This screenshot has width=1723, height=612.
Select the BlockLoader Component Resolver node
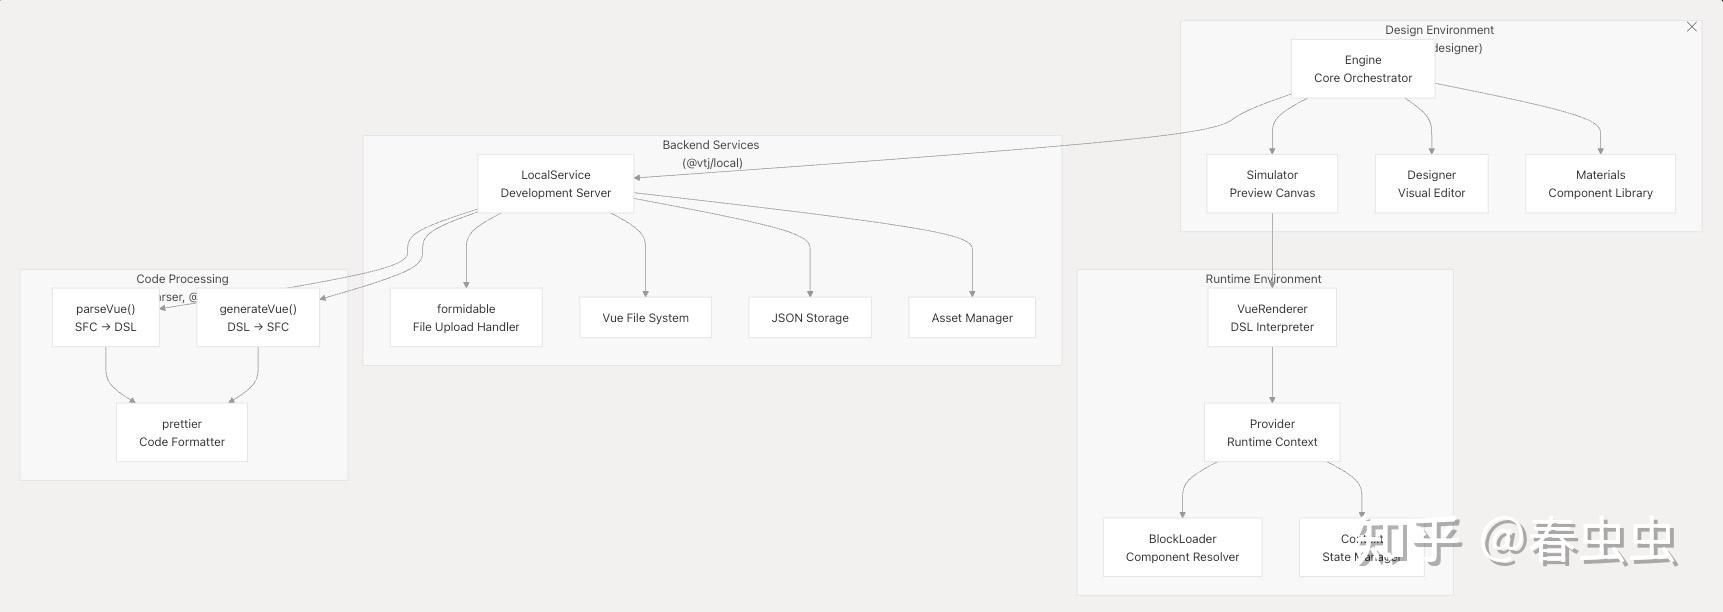[x=1181, y=548]
